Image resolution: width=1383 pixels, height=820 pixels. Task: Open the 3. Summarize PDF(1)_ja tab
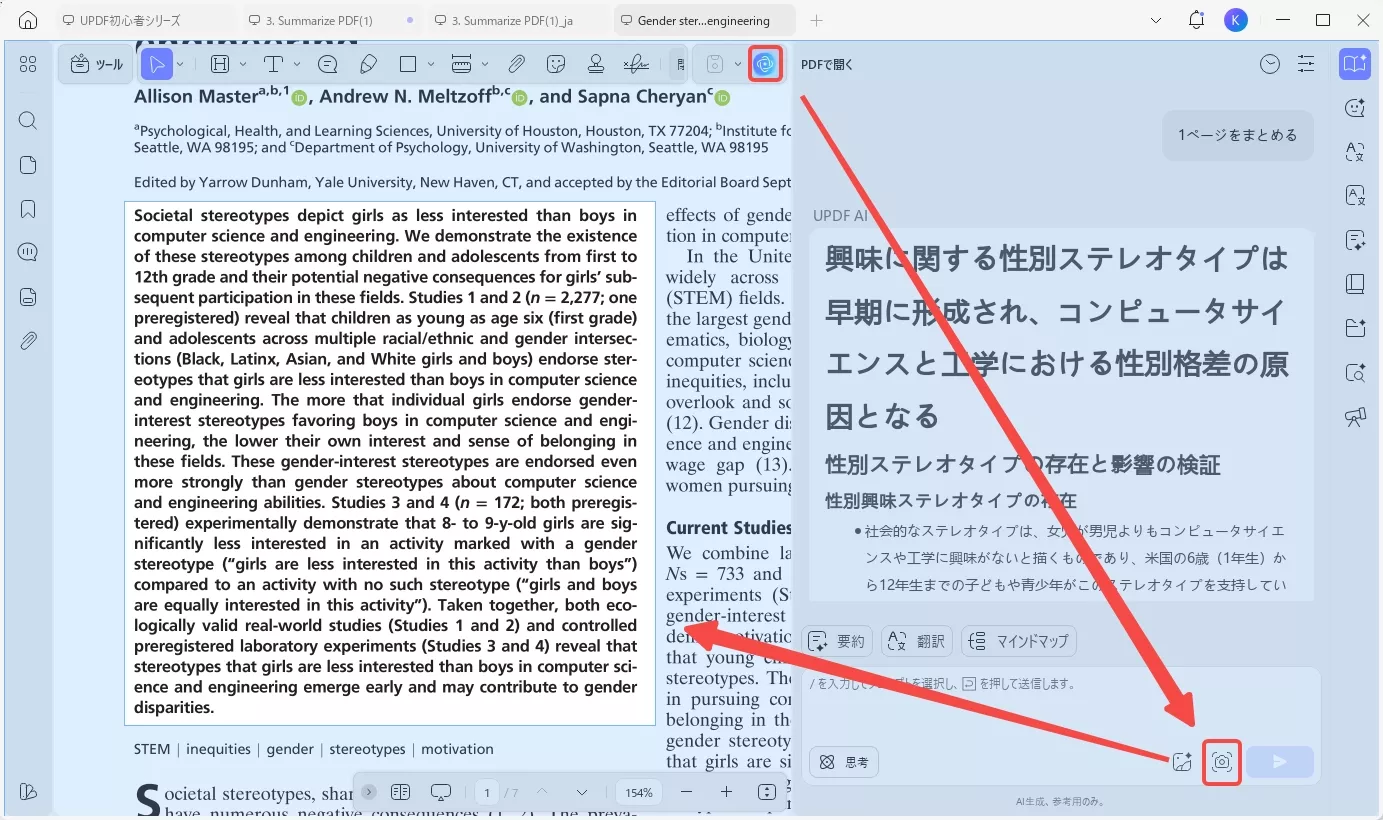tap(508, 19)
